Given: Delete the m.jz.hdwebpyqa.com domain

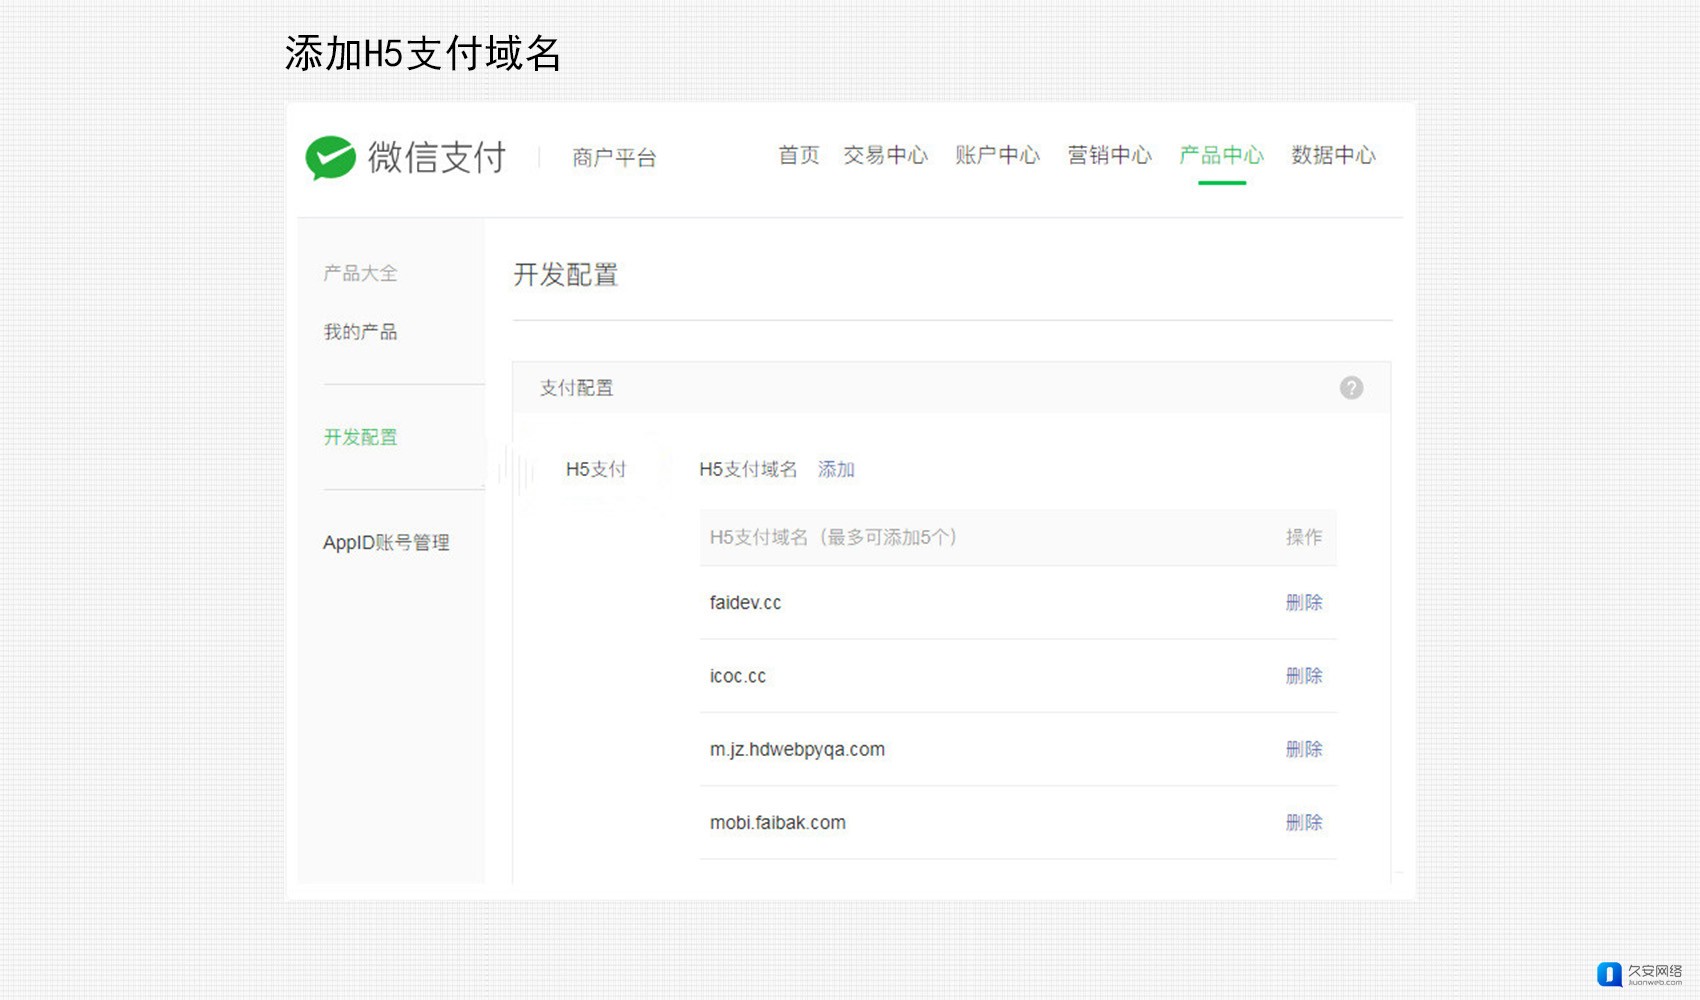Looking at the screenshot, I should tap(1303, 750).
